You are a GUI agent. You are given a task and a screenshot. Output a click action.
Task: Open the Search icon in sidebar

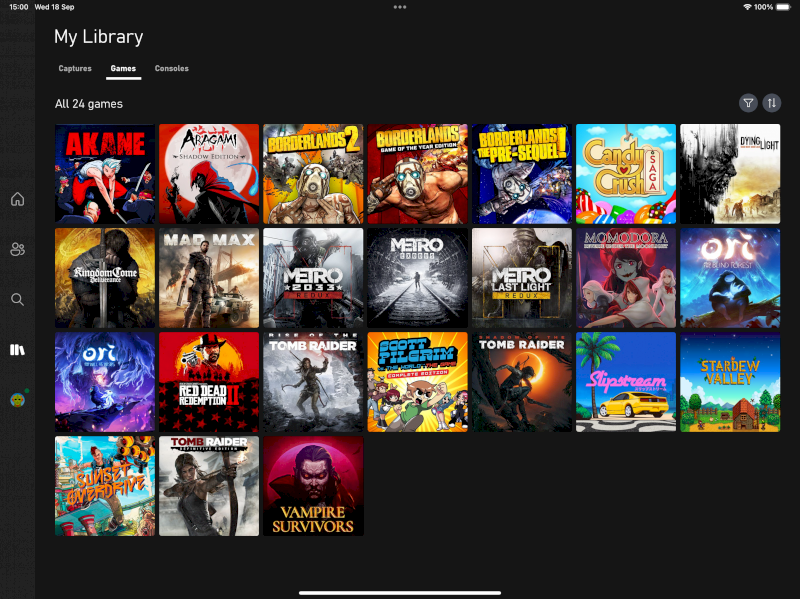tap(17, 300)
